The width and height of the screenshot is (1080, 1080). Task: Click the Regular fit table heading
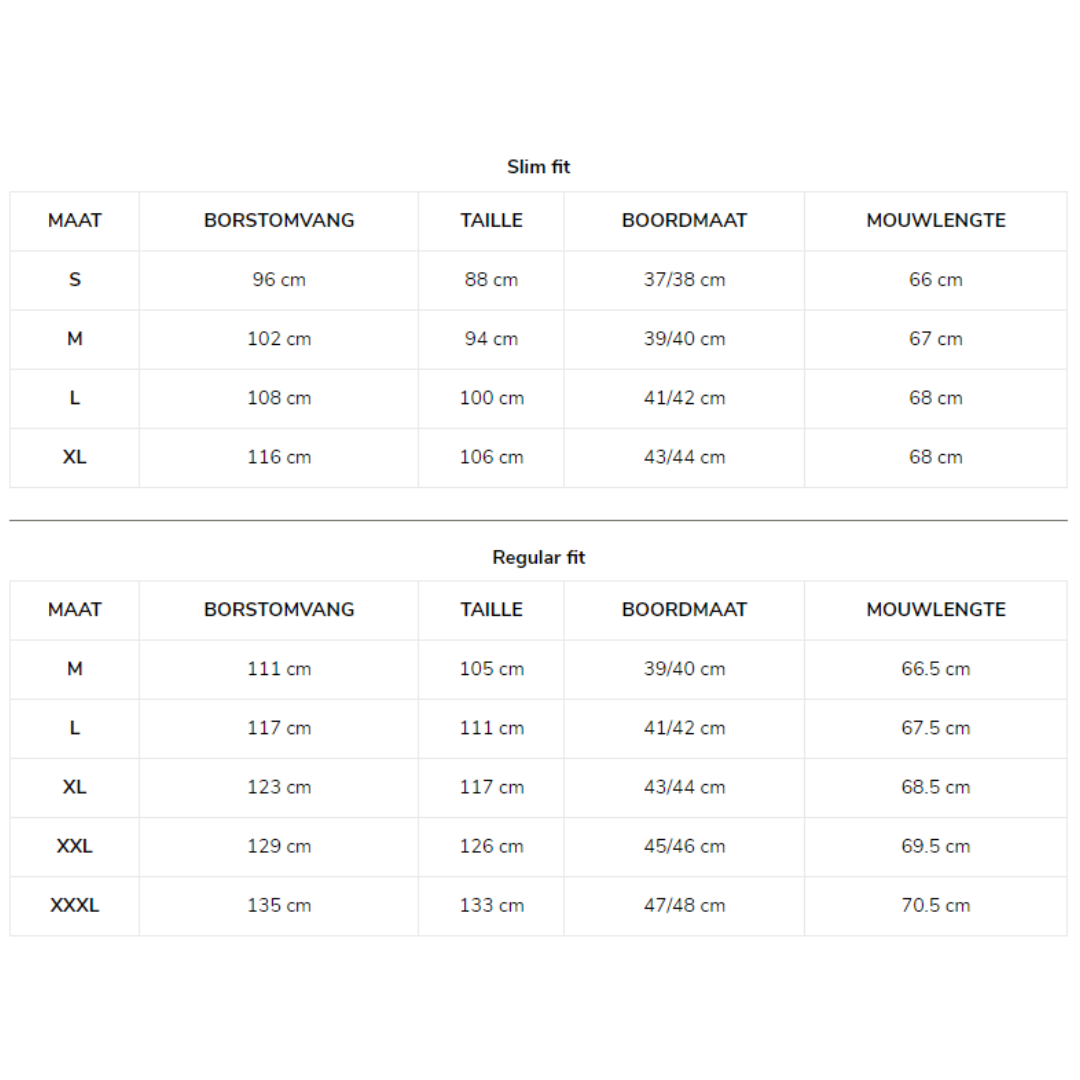click(x=538, y=557)
